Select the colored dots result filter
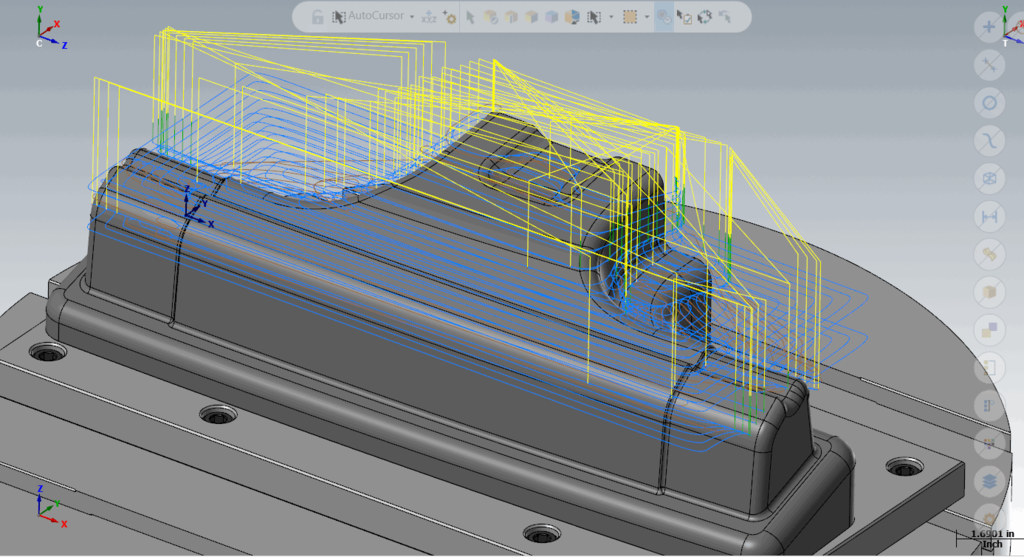 (989, 443)
